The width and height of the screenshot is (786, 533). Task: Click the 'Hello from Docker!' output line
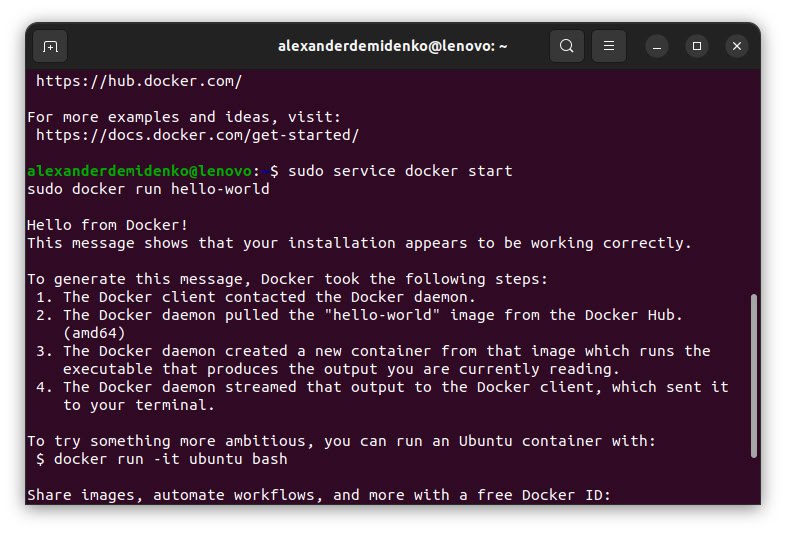coord(108,225)
